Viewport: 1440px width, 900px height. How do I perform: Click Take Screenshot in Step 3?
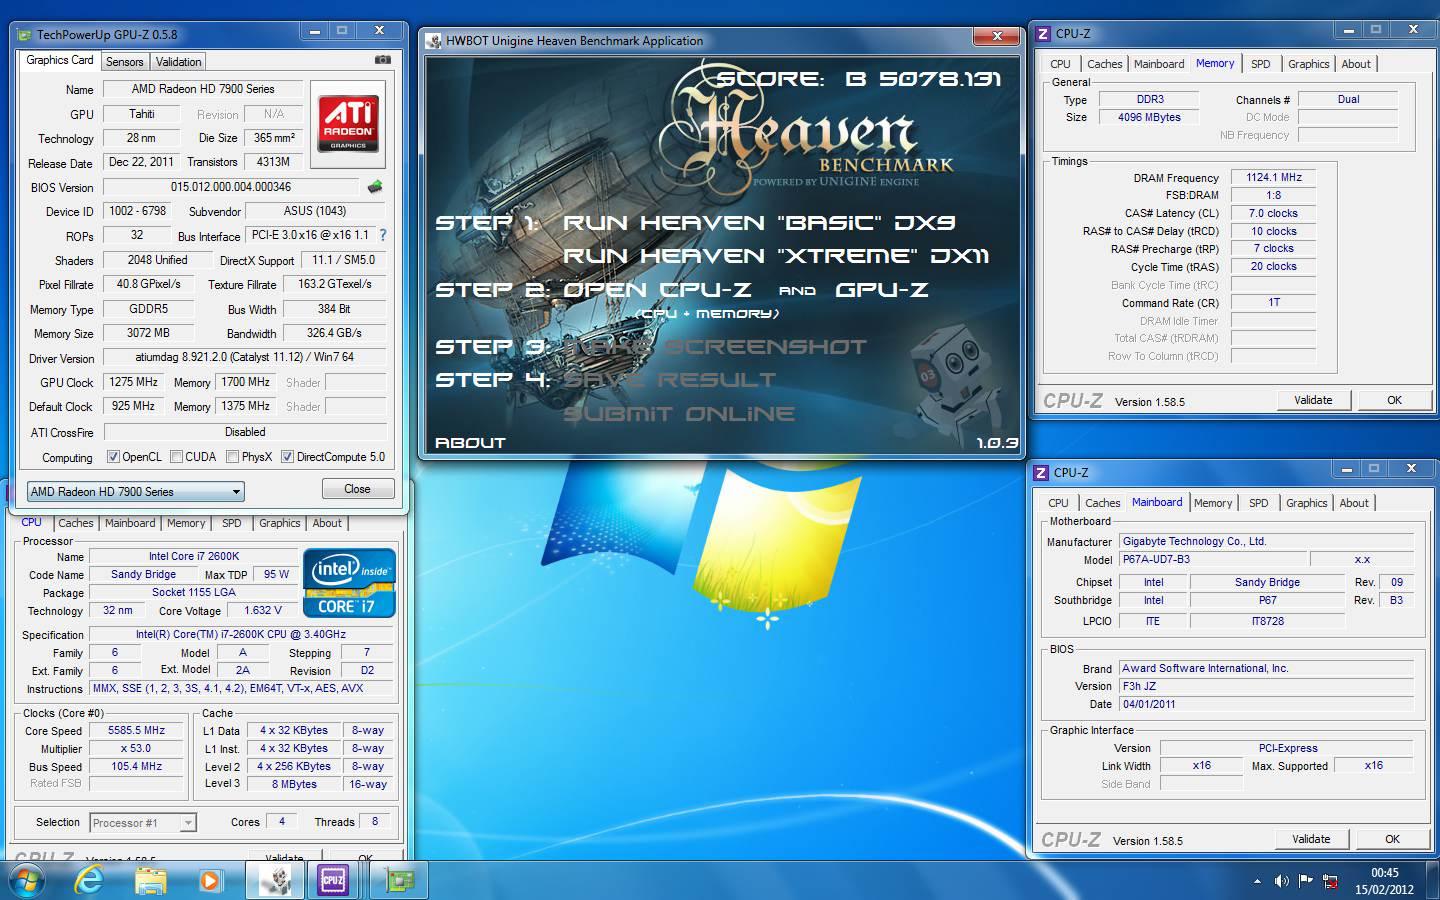tap(715, 347)
